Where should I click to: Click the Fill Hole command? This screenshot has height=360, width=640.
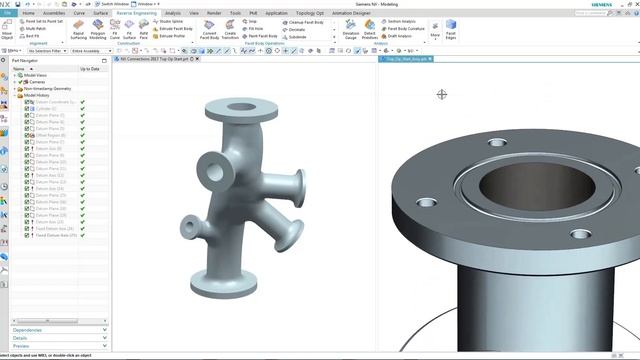(253, 29)
